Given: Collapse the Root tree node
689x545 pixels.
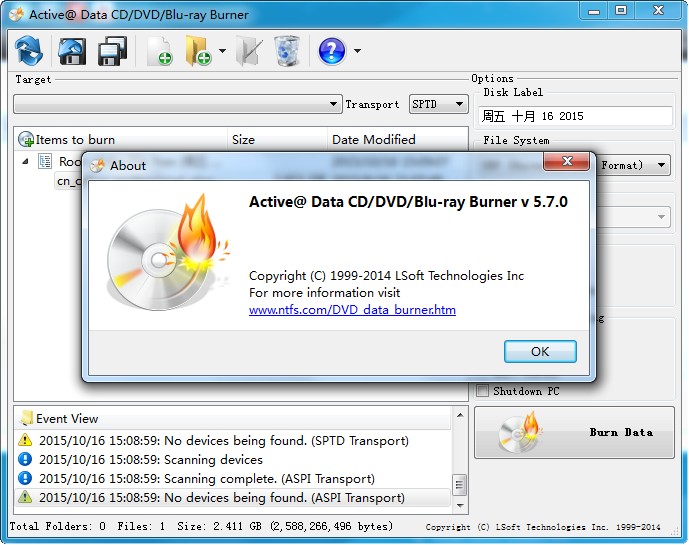Looking at the screenshot, I should click(x=24, y=161).
